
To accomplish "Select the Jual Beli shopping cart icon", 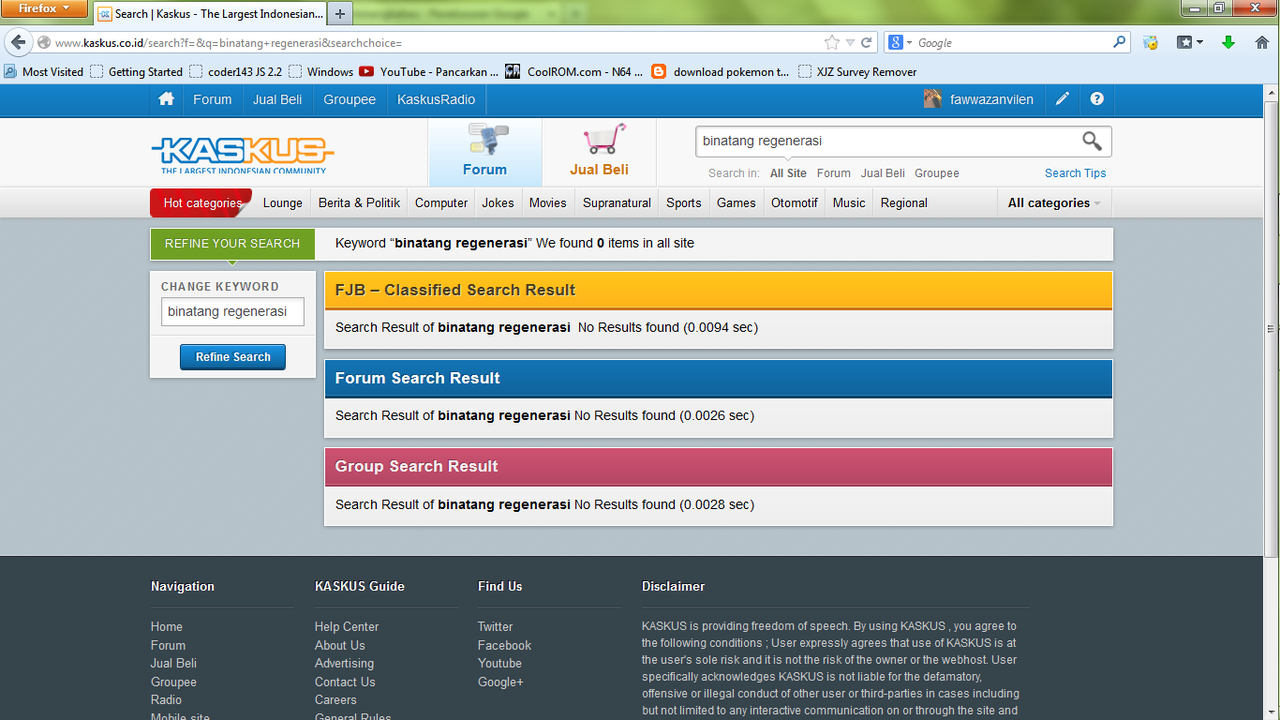I will coord(604,139).
